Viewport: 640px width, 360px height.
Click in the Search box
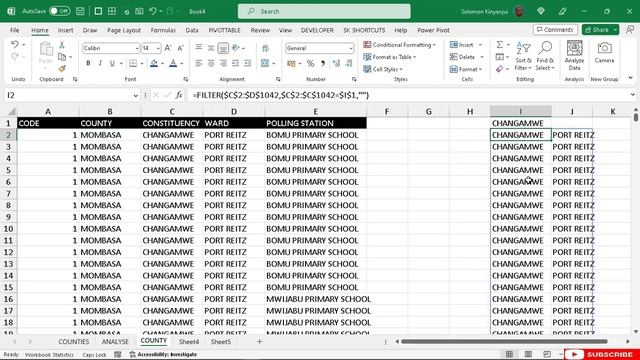point(324,11)
